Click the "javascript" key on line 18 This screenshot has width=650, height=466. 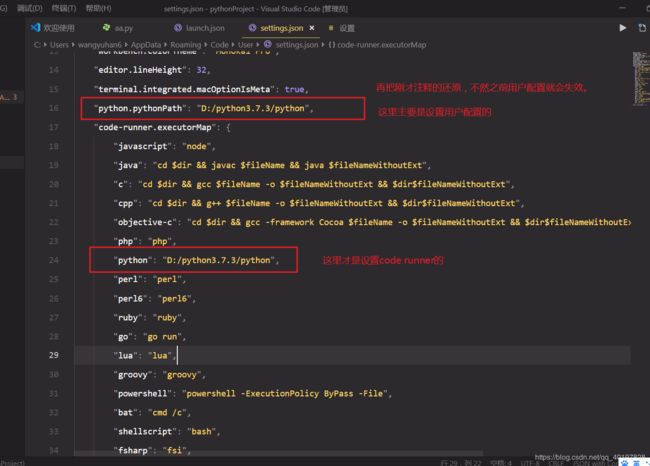(x=143, y=146)
